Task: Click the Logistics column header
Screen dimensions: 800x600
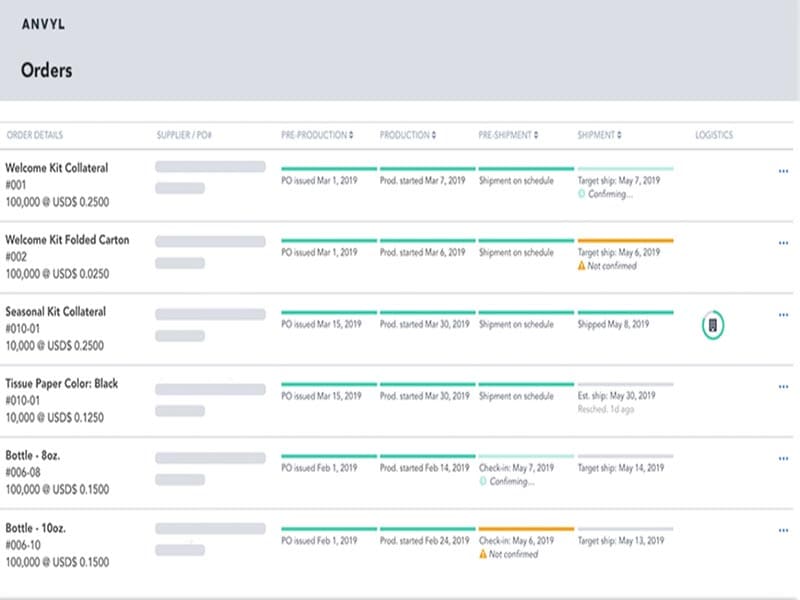Action: click(x=714, y=135)
